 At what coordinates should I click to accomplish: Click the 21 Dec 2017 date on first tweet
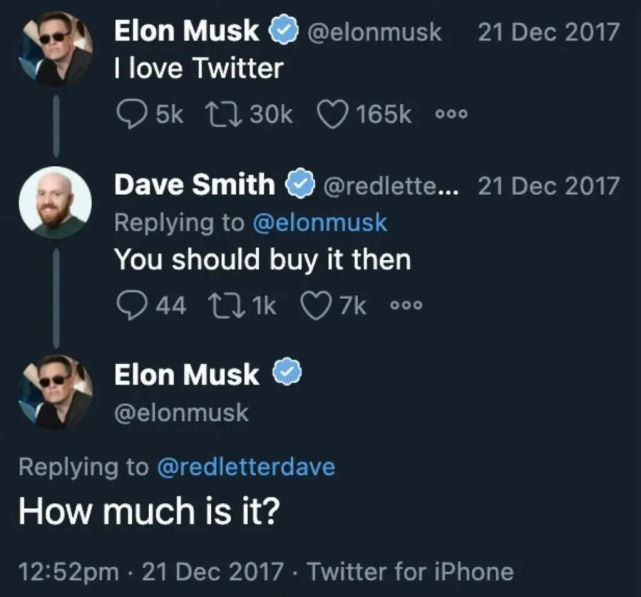click(548, 31)
